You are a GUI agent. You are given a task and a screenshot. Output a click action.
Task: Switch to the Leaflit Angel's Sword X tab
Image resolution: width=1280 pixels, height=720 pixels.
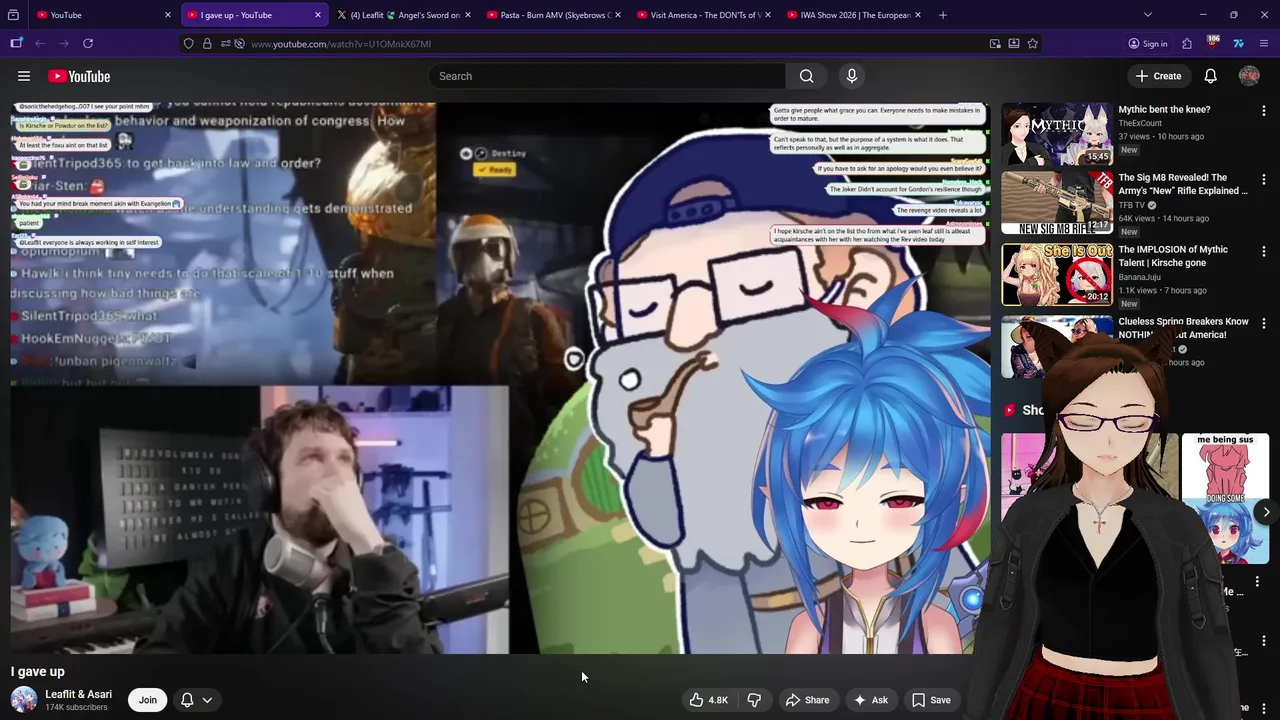click(x=405, y=15)
